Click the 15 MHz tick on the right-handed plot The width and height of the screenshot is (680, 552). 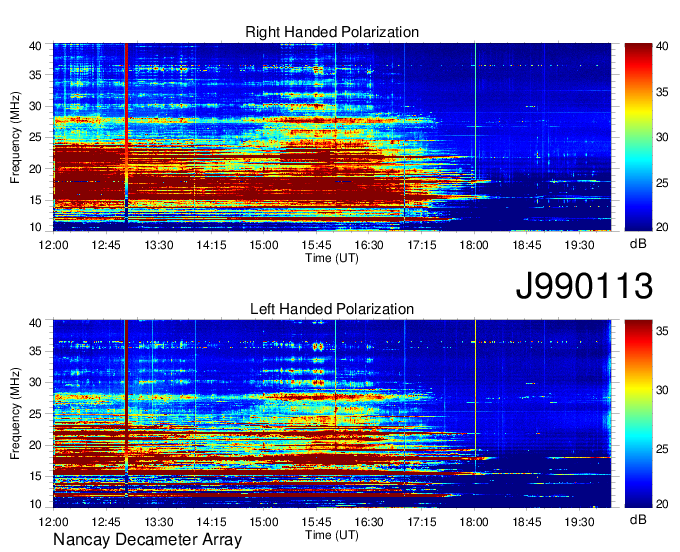[x=36, y=200]
